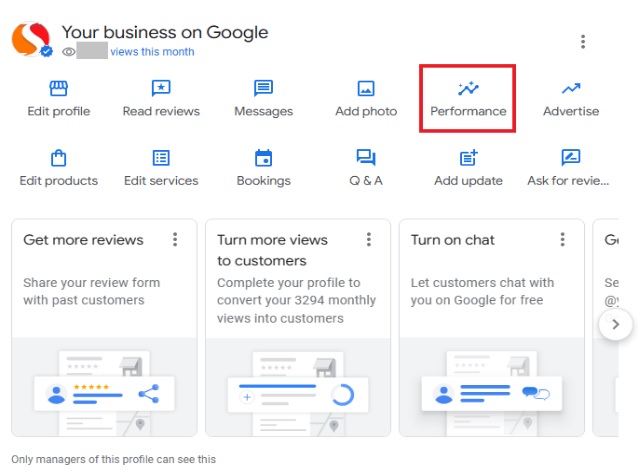Open the Get more reviews card illustration
This screenshot has height=472, width=640.
[x=104, y=387]
